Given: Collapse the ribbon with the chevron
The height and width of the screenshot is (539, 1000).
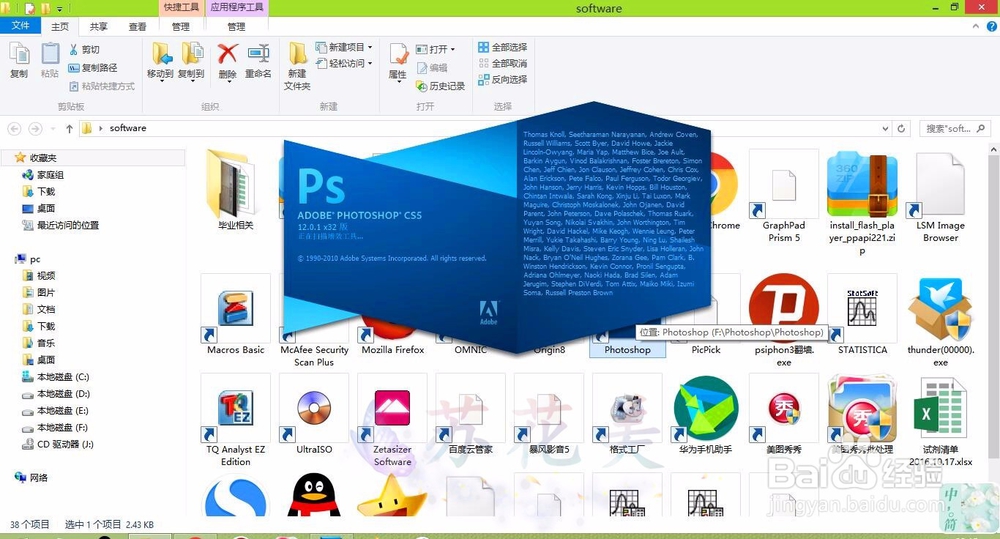Looking at the screenshot, I should click(x=976, y=26).
